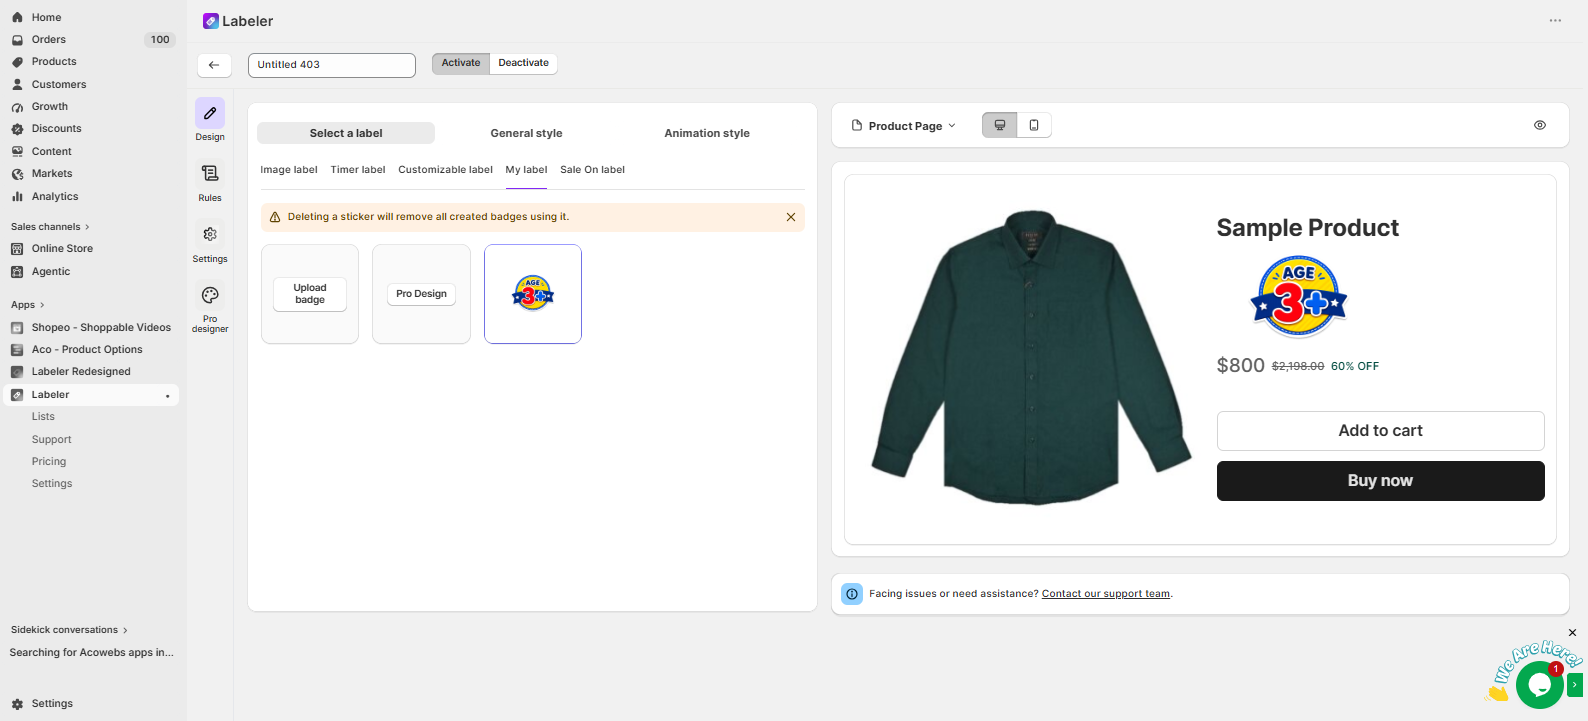Toggle the preview eye icon
Image resolution: width=1588 pixels, height=721 pixels.
point(1540,125)
